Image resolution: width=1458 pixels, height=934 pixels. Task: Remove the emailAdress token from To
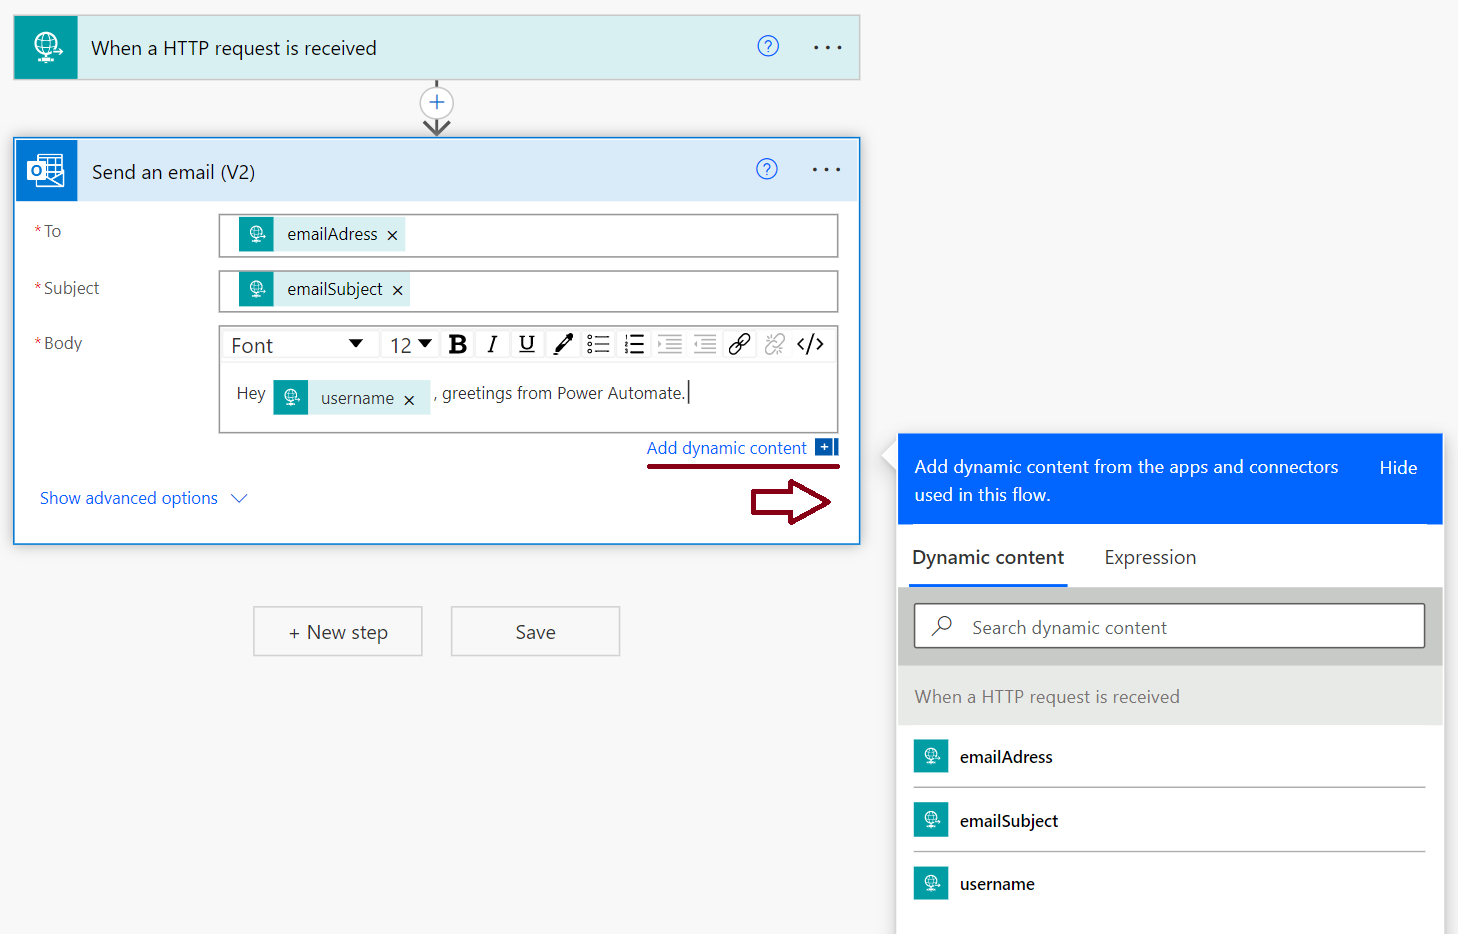[392, 235]
